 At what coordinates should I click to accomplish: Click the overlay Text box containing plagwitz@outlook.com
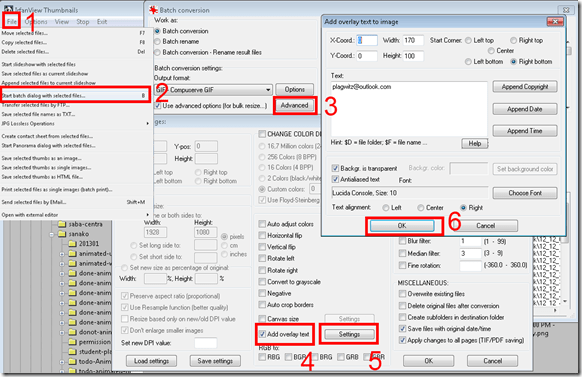[409, 109]
